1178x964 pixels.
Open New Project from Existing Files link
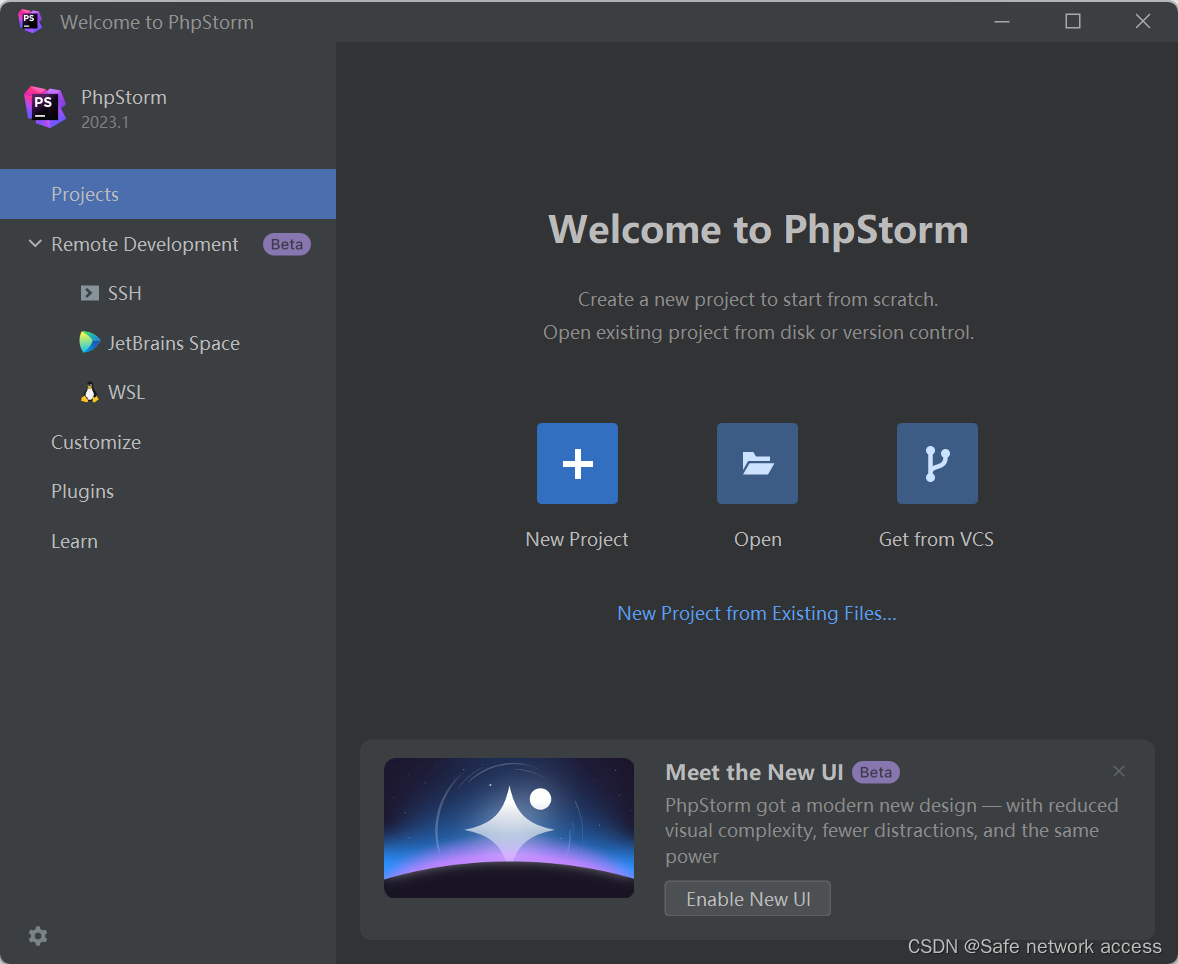coord(757,613)
